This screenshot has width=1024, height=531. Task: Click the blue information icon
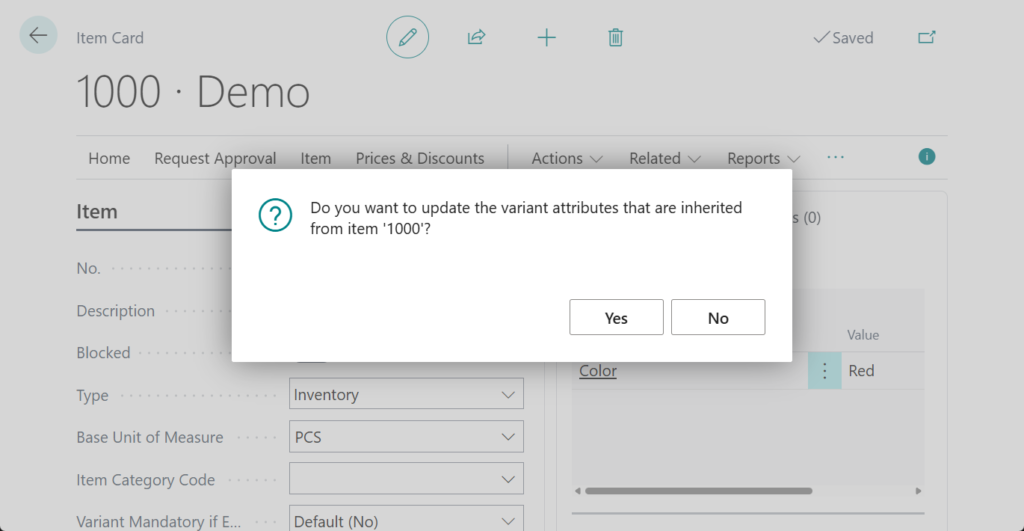tap(927, 157)
